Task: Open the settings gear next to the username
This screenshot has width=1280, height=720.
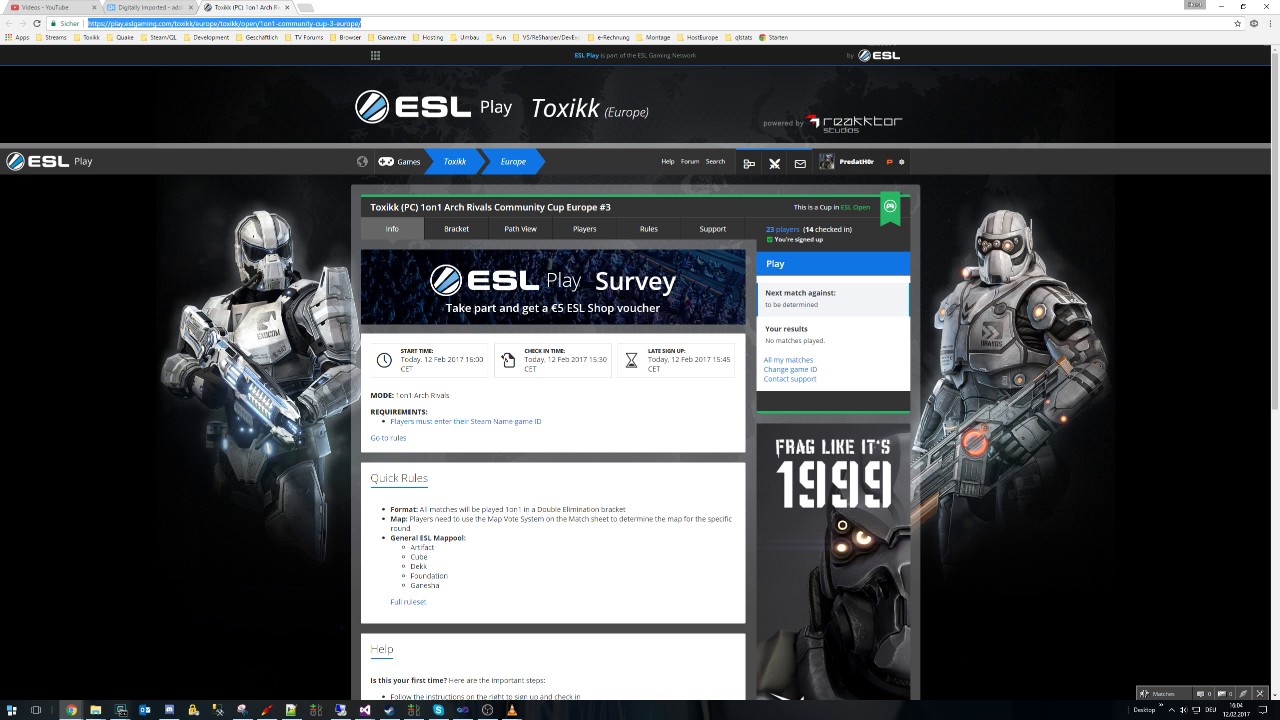Action: pyautogui.click(x=901, y=162)
